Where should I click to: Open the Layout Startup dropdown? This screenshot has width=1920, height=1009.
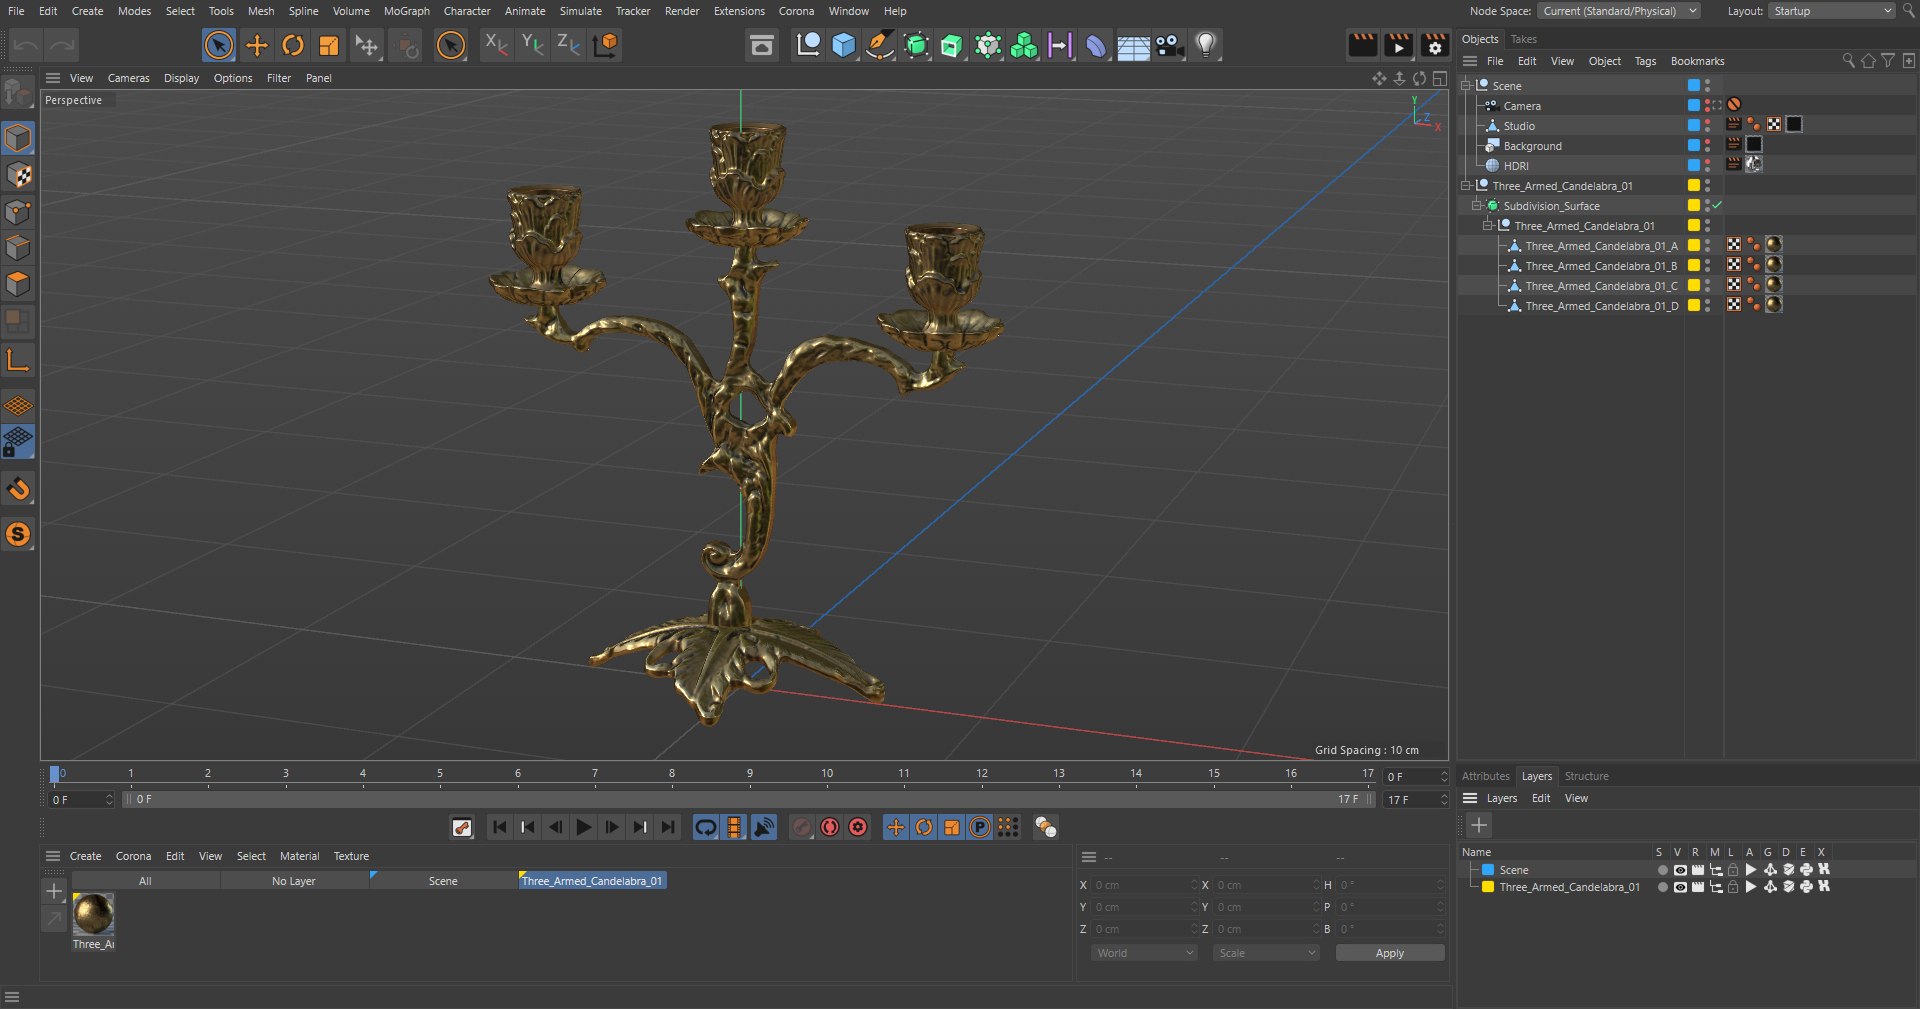tap(1832, 11)
